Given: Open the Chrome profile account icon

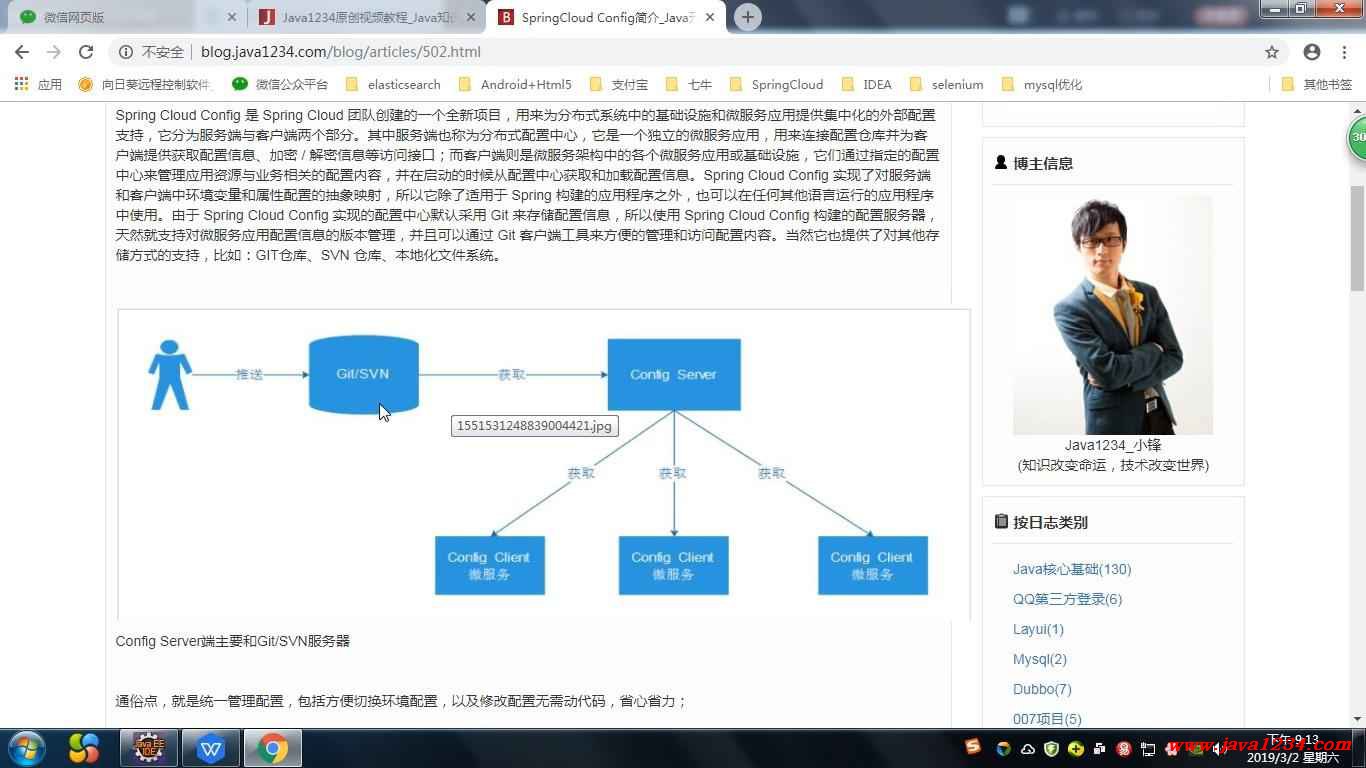Looking at the screenshot, I should (x=1312, y=52).
